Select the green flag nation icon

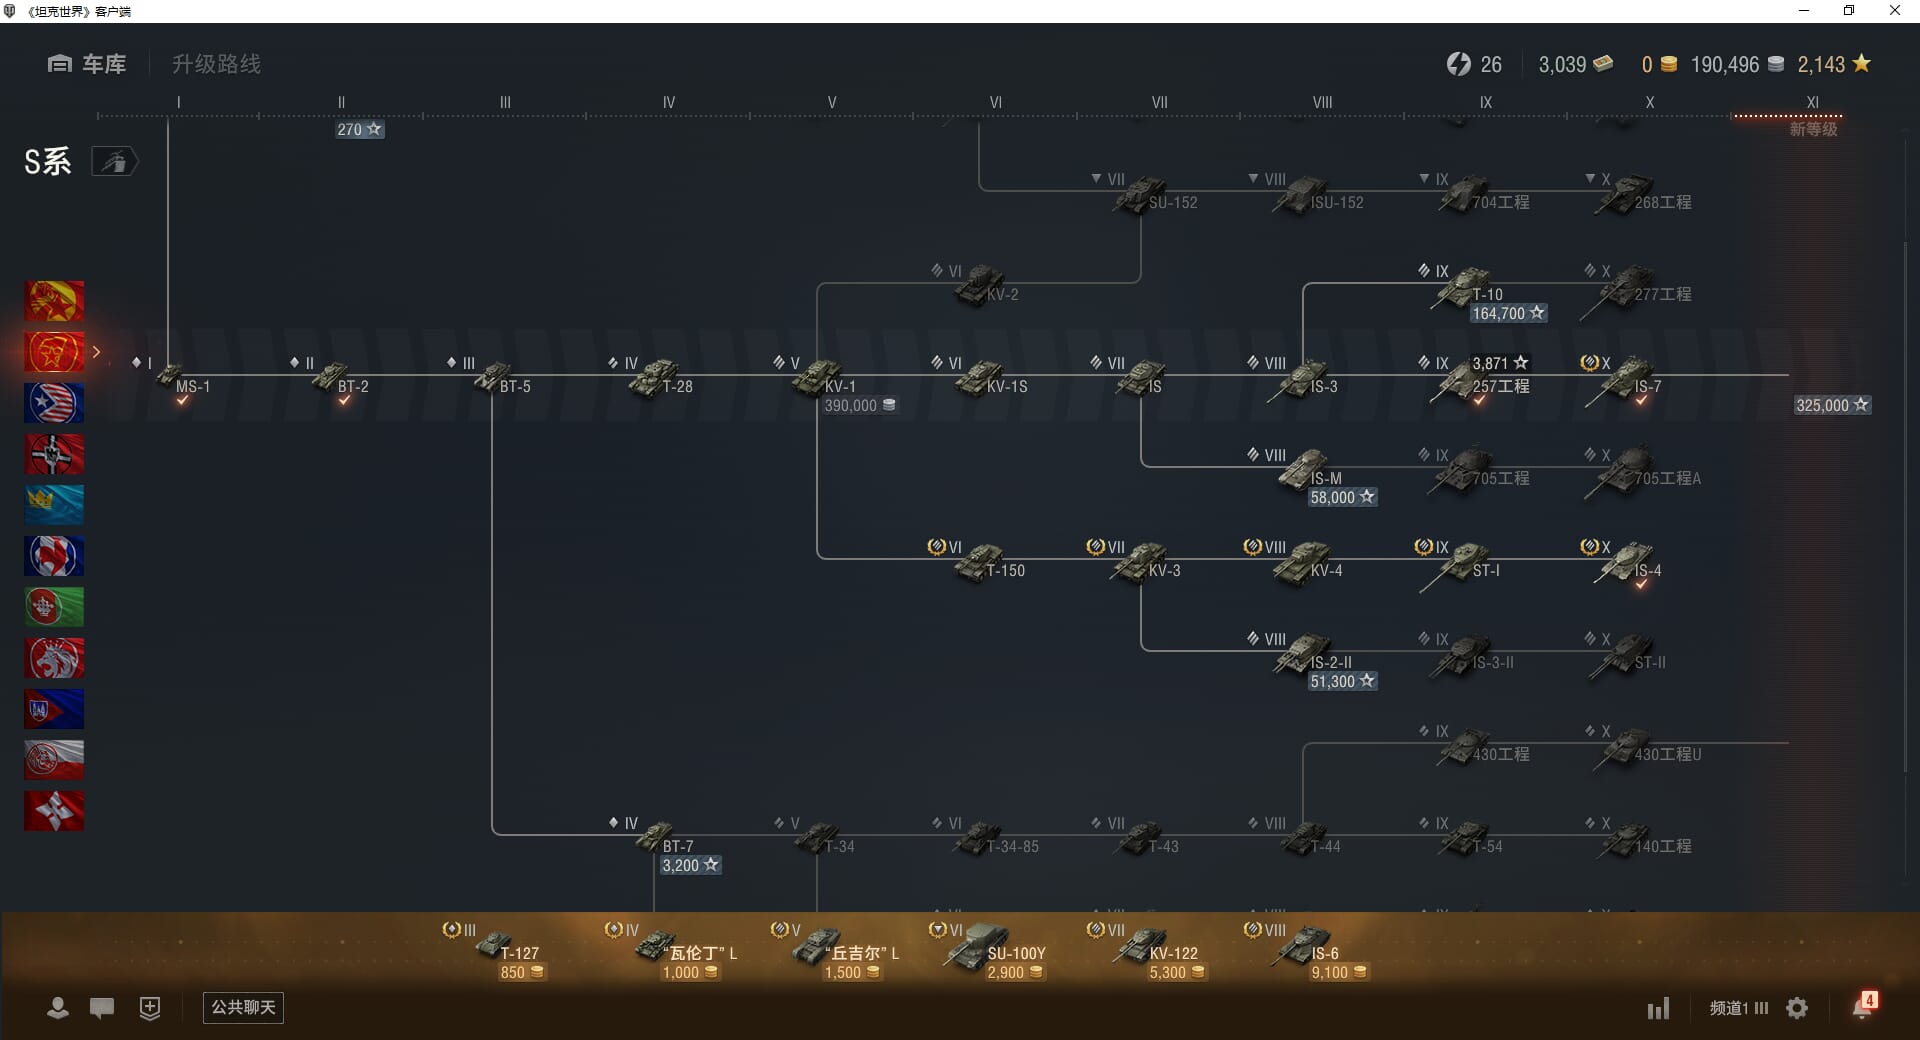(54, 607)
